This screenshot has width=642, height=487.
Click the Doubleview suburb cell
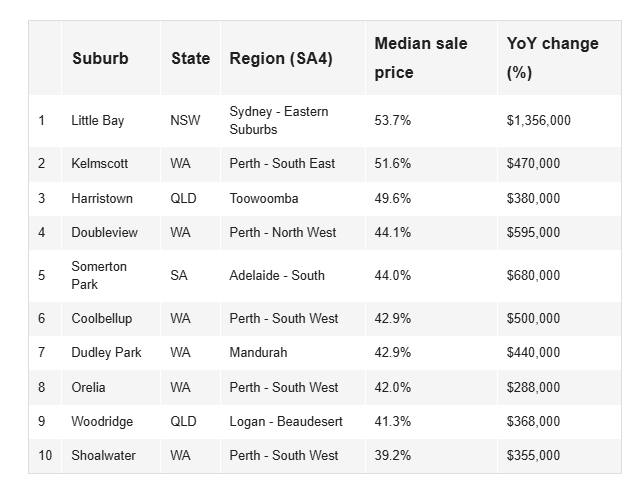(104, 232)
